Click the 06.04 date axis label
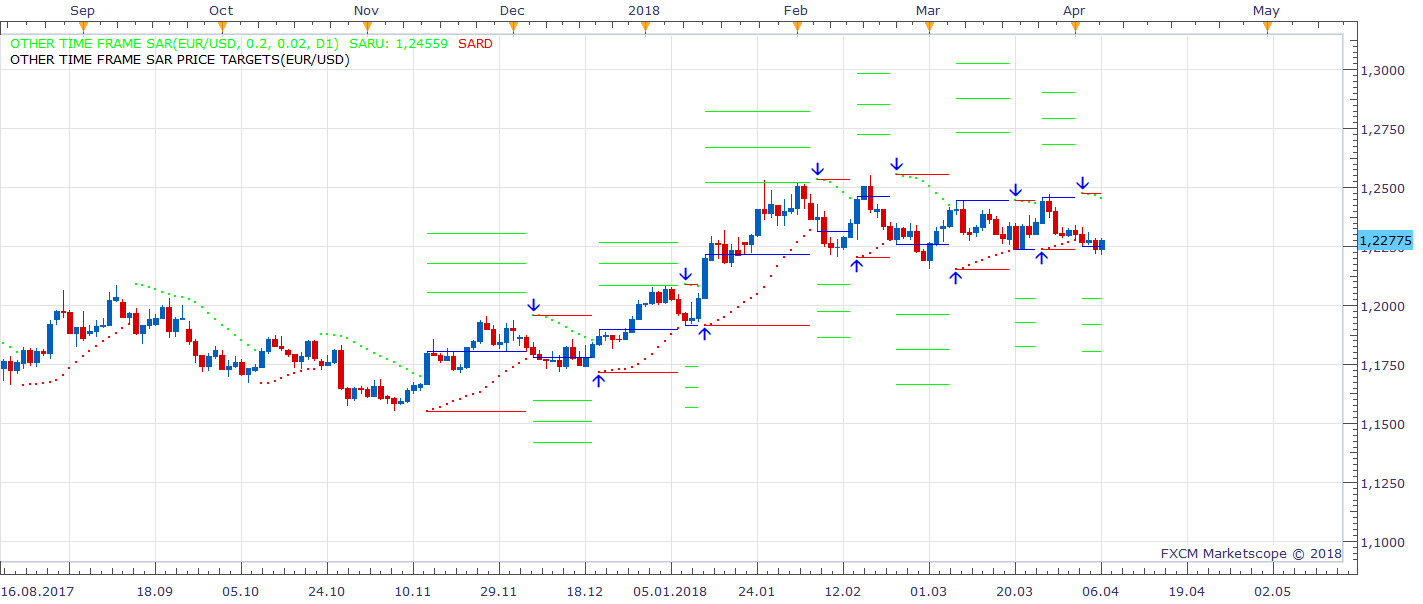 (1101, 591)
